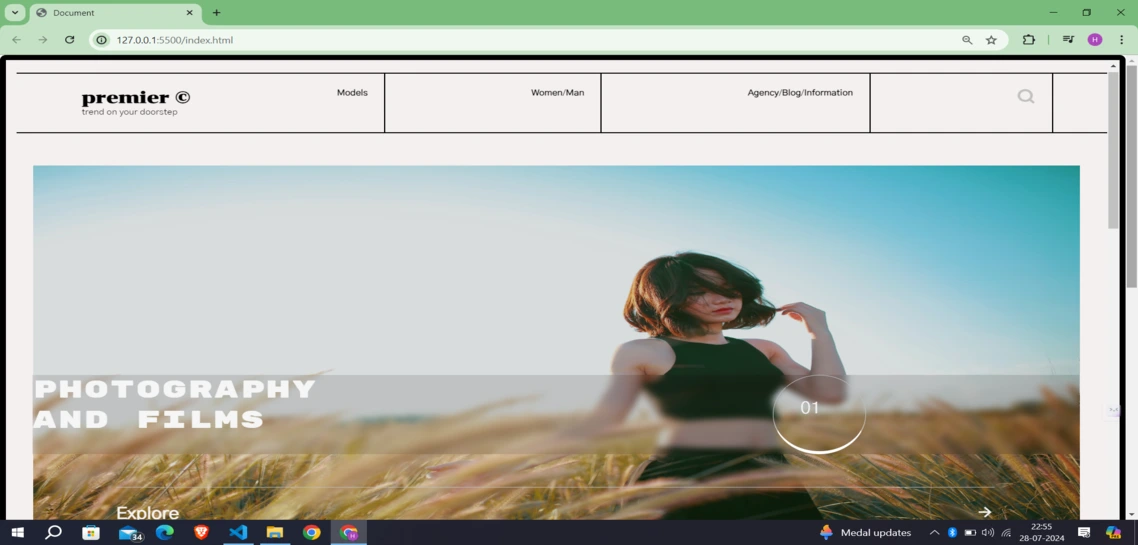Open the notification center icon
Screen dimensions: 1138x545
point(1084,533)
